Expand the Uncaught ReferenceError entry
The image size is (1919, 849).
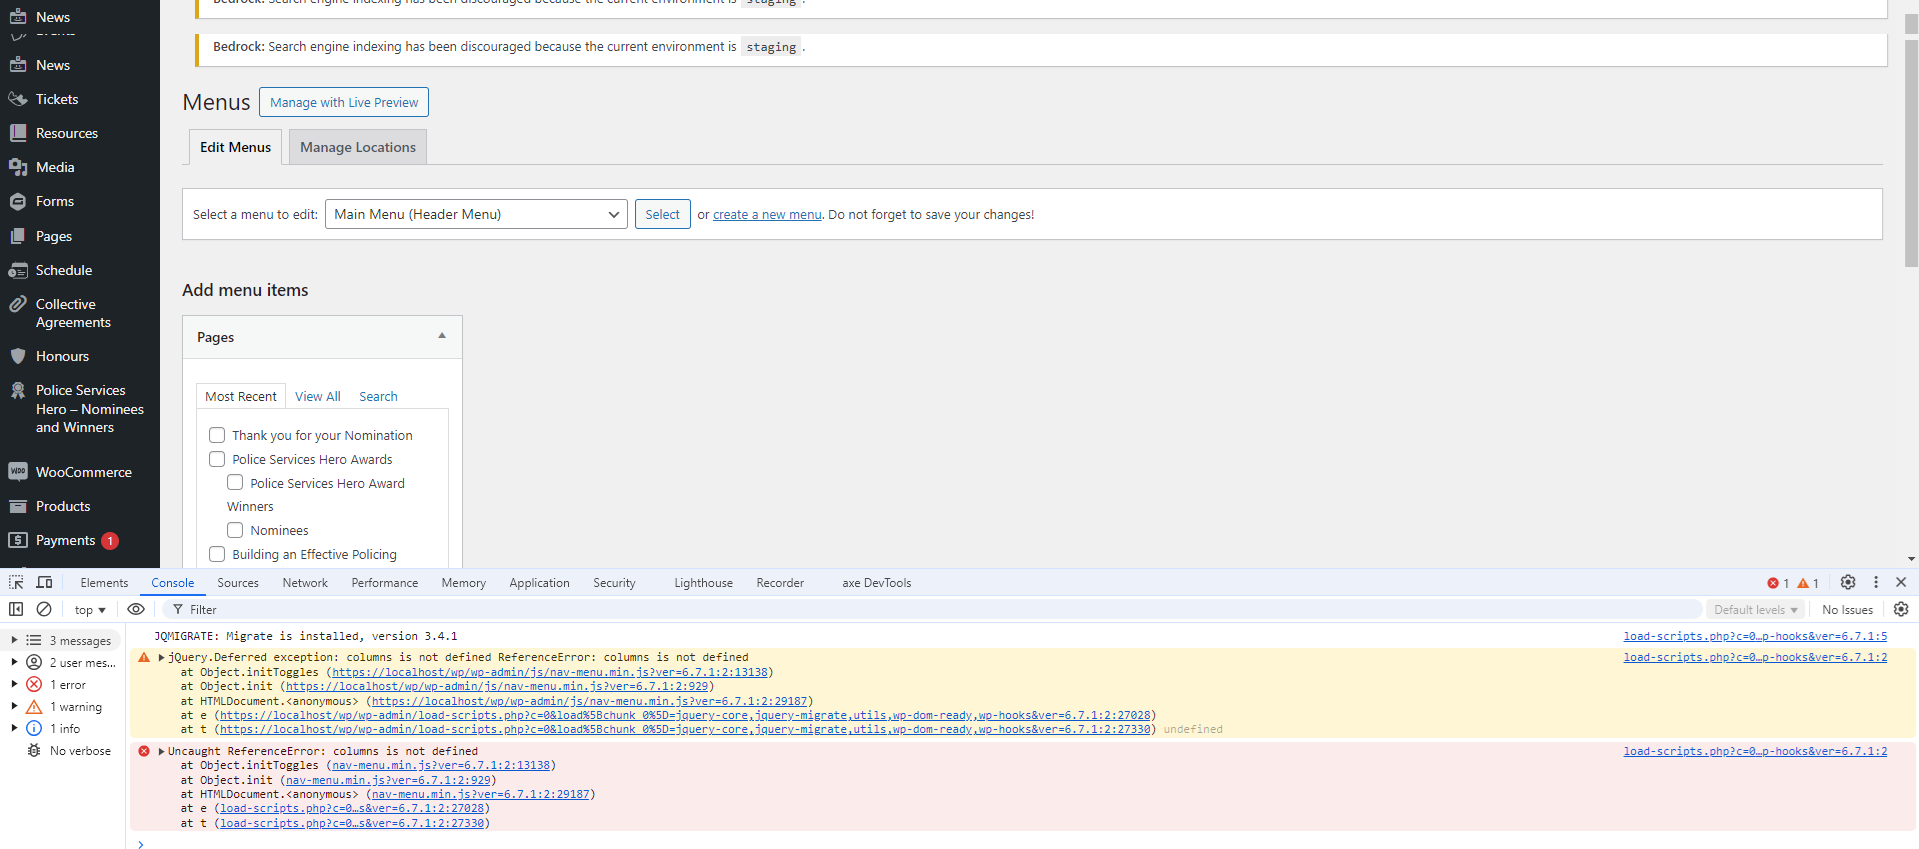pos(161,751)
